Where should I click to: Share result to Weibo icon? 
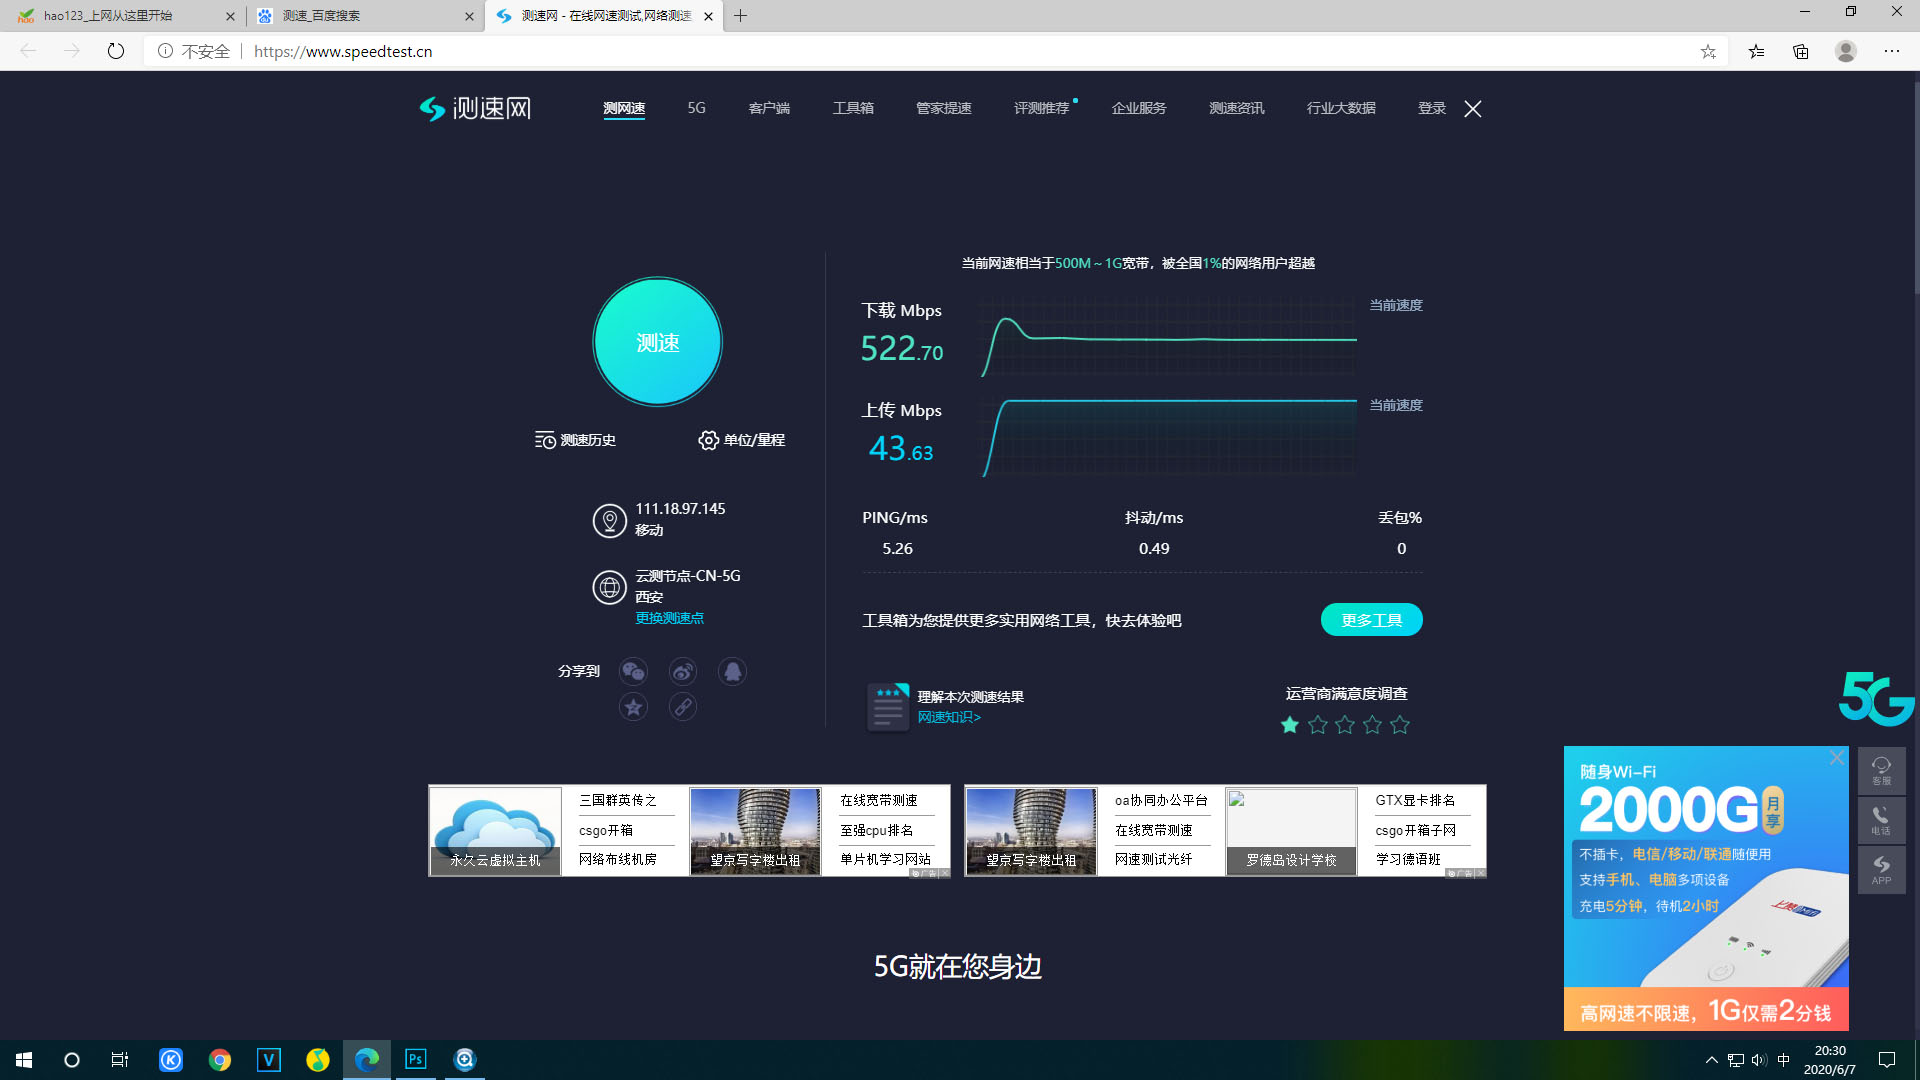click(683, 671)
